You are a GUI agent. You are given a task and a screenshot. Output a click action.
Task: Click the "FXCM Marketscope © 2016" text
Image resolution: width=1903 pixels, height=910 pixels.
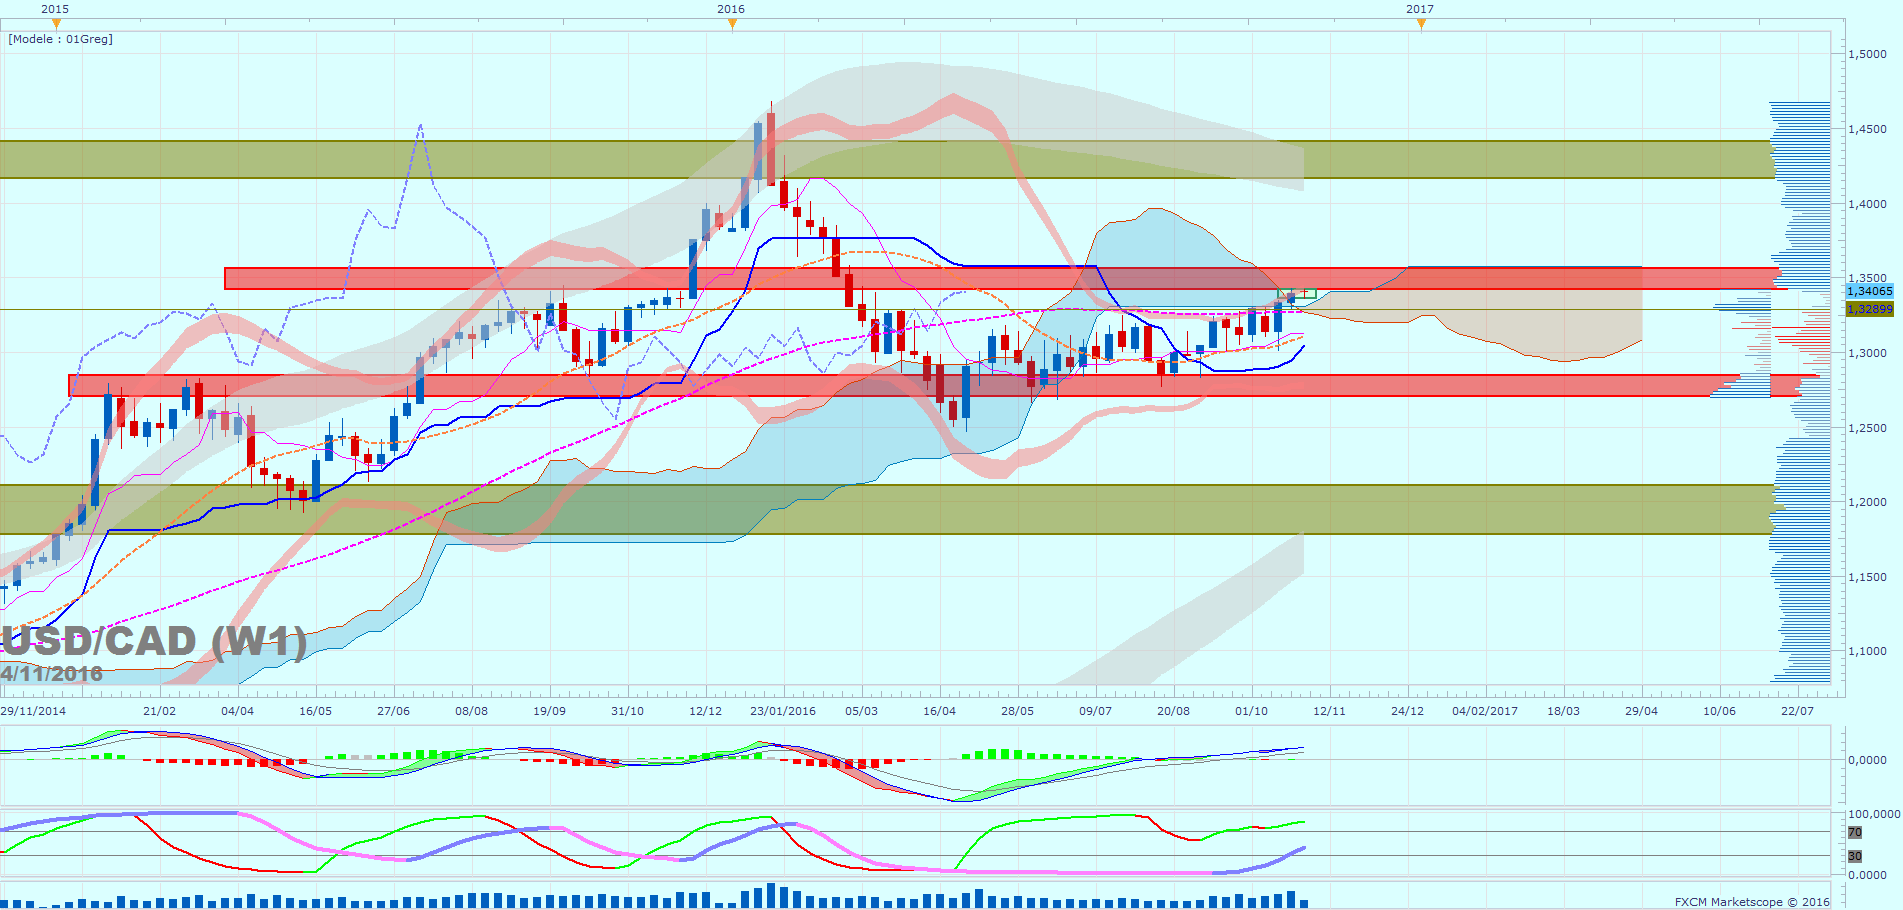click(1752, 902)
